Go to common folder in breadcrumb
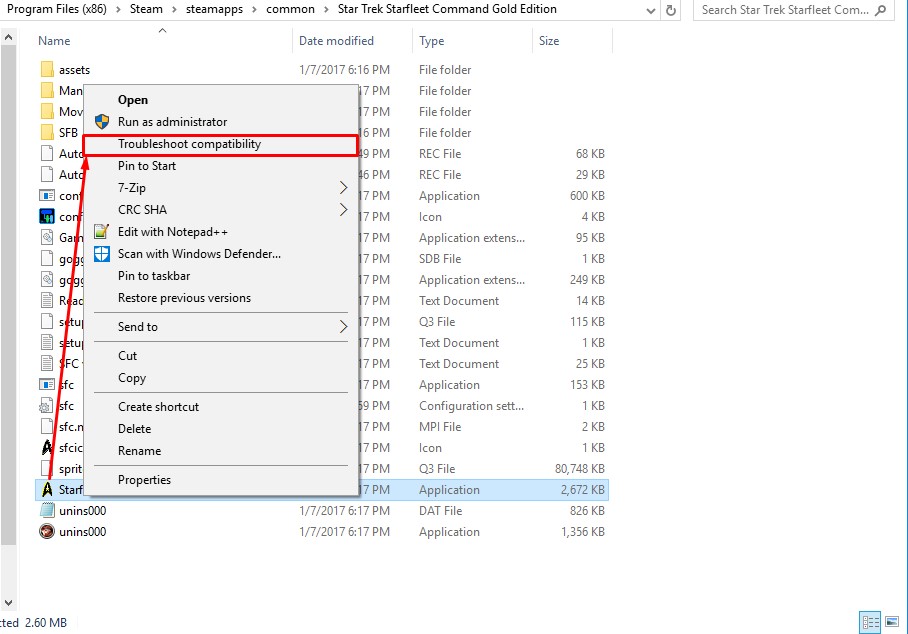 pos(290,9)
